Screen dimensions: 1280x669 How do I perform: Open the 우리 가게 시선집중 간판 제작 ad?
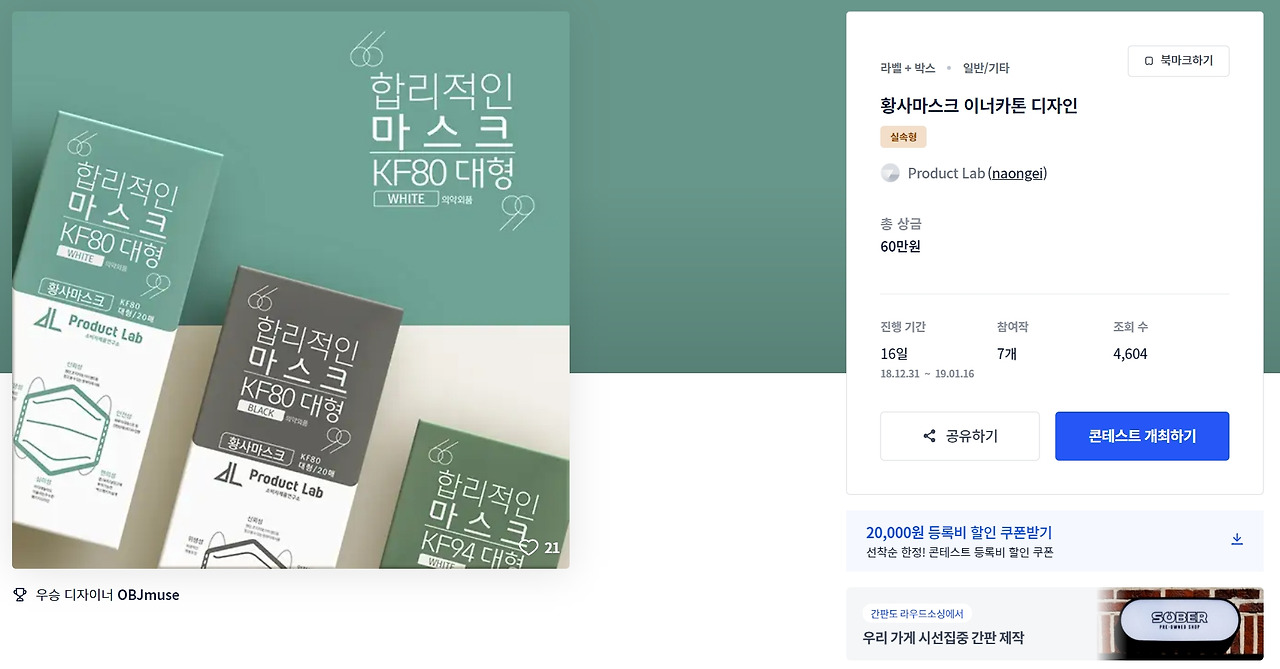click(943, 638)
